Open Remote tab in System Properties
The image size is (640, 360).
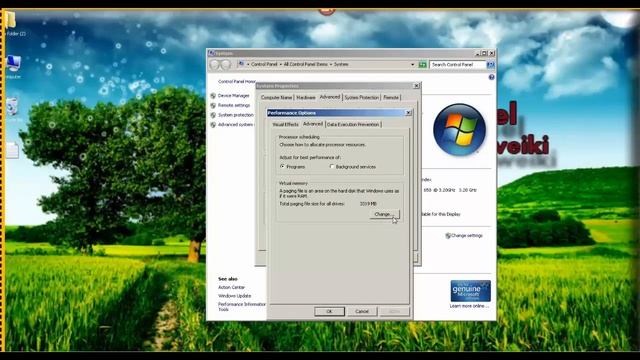click(x=391, y=98)
